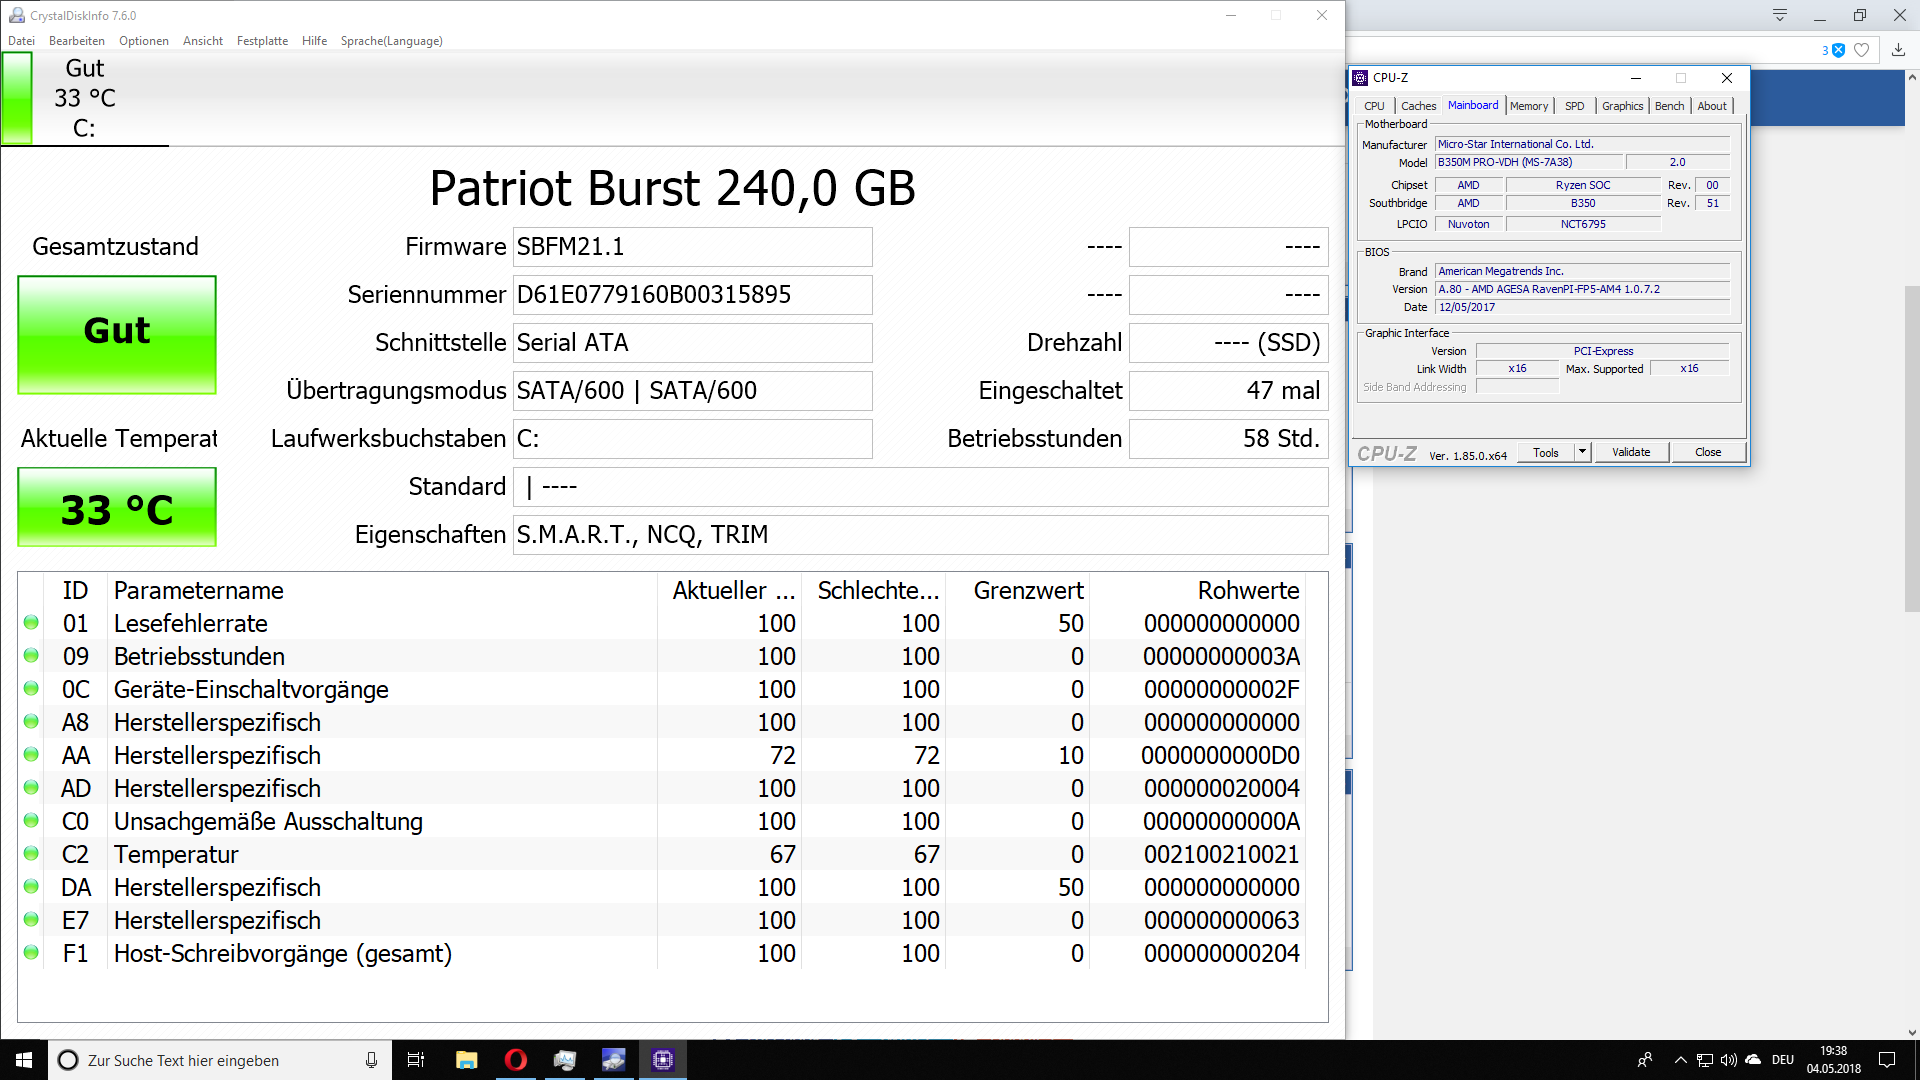
Task: Click the green Gut health status button
Action: (x=117, y=334)
